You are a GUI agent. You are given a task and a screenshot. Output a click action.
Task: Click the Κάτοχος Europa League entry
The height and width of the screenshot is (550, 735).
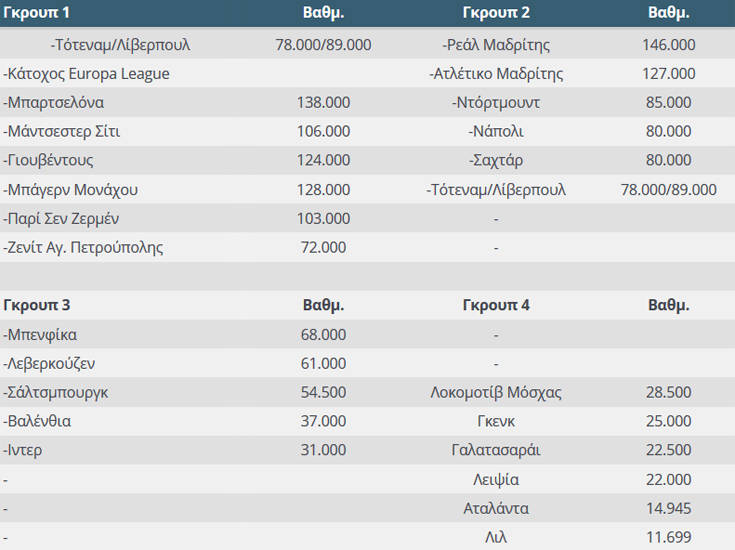pyautogui.click(x=86, y=74)
